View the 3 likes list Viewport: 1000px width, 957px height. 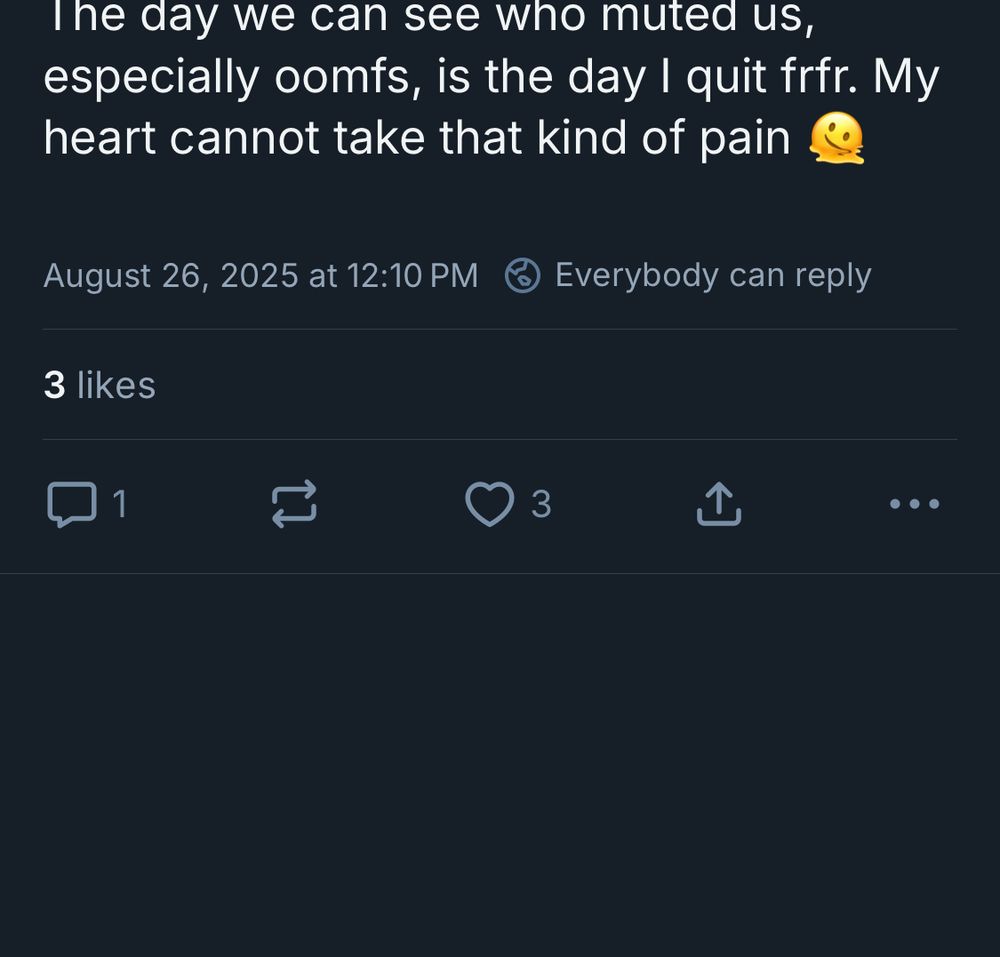pos(100,385)
